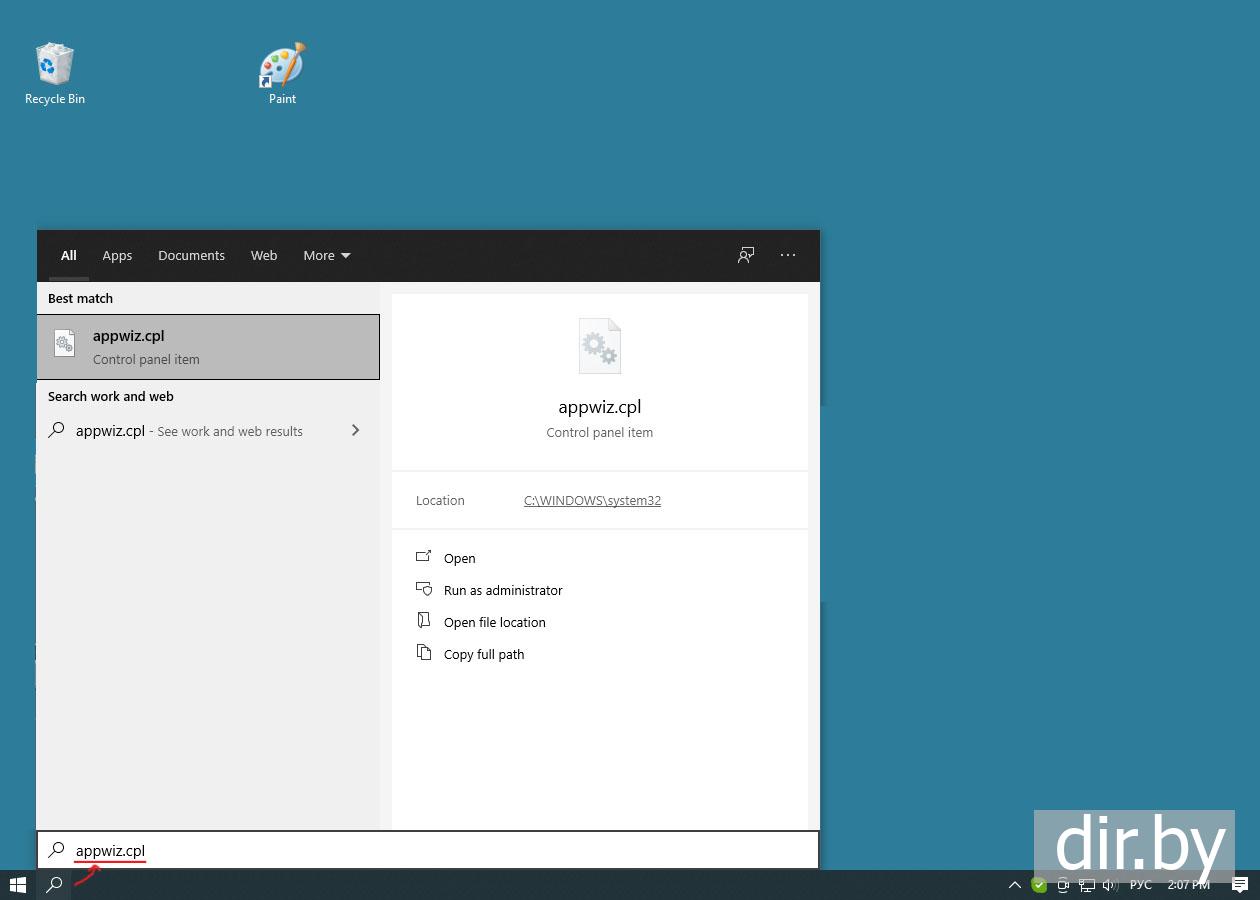
Task: Click the magnifier icon beside web result
Action: (57, 430)
